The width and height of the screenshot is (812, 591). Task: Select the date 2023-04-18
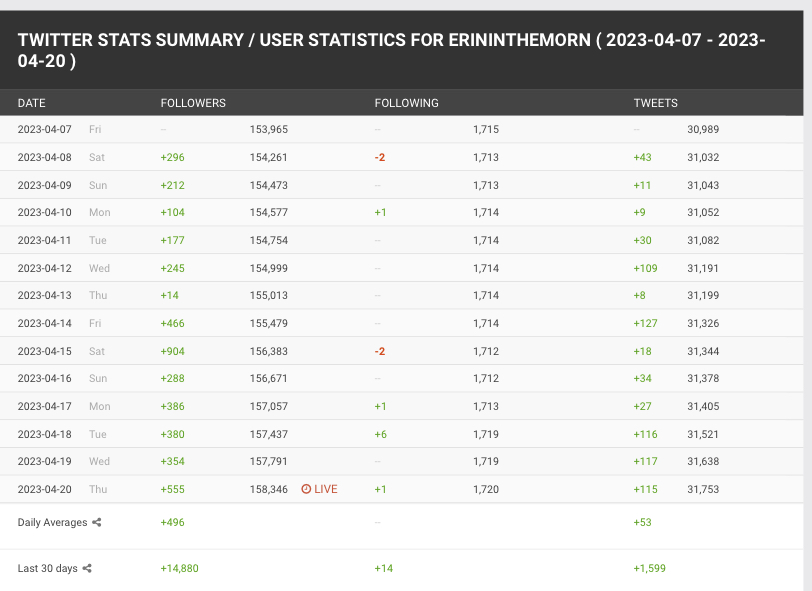click(45, 434)
